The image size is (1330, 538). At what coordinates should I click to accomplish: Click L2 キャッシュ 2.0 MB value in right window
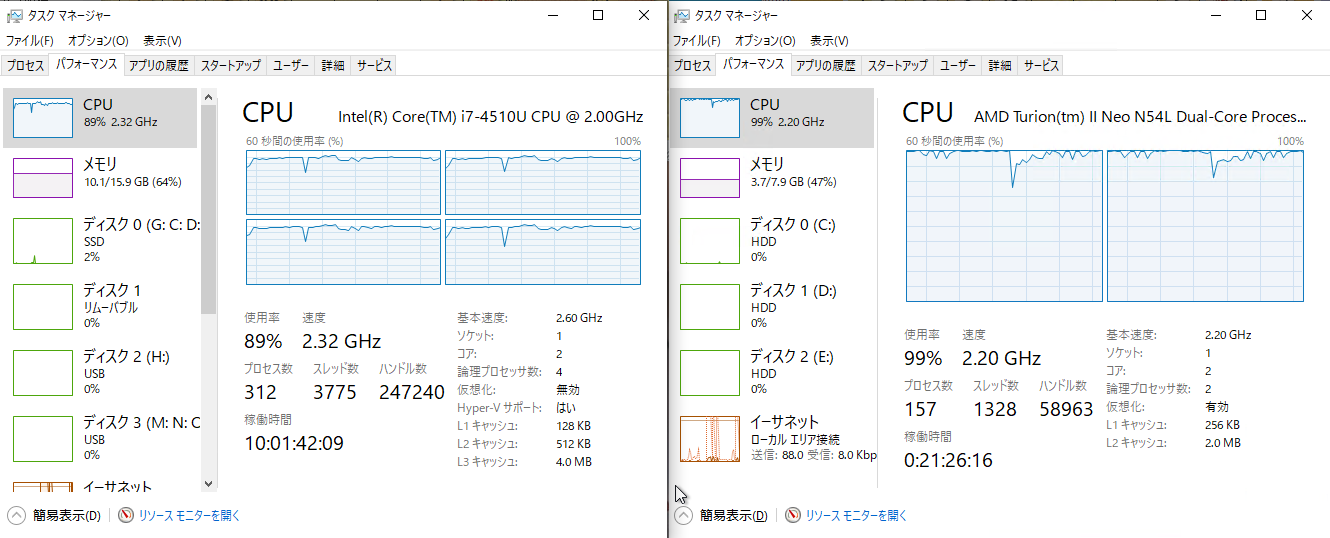[x=1222, y=443]
